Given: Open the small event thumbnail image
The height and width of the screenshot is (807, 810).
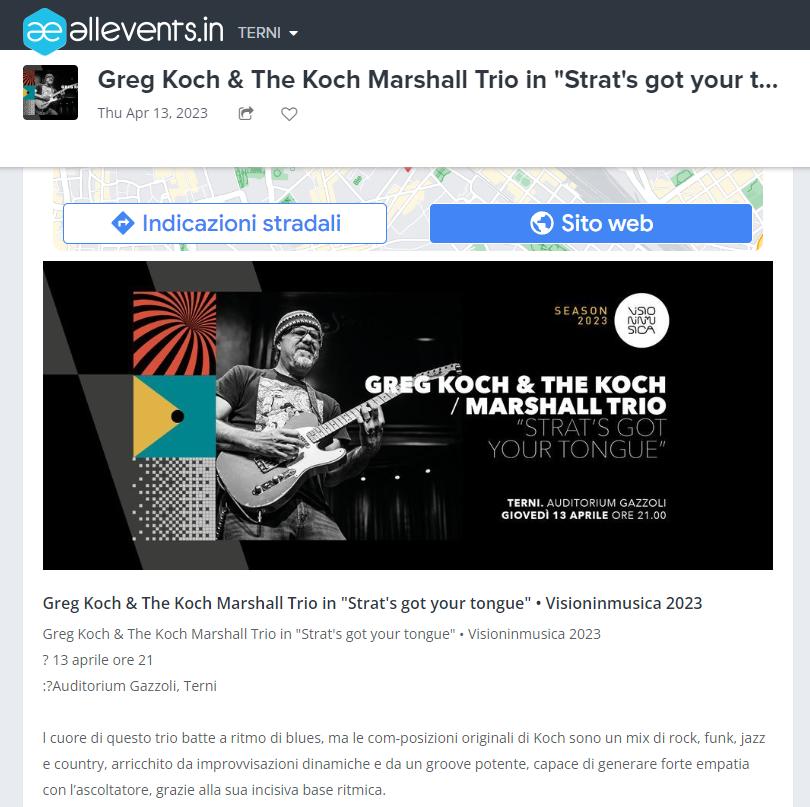Looking at the screenshot, I should point(51,92).
